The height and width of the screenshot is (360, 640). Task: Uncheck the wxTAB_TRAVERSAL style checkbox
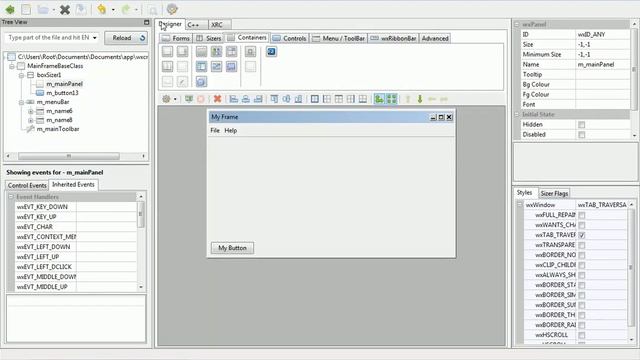[582, 235]
